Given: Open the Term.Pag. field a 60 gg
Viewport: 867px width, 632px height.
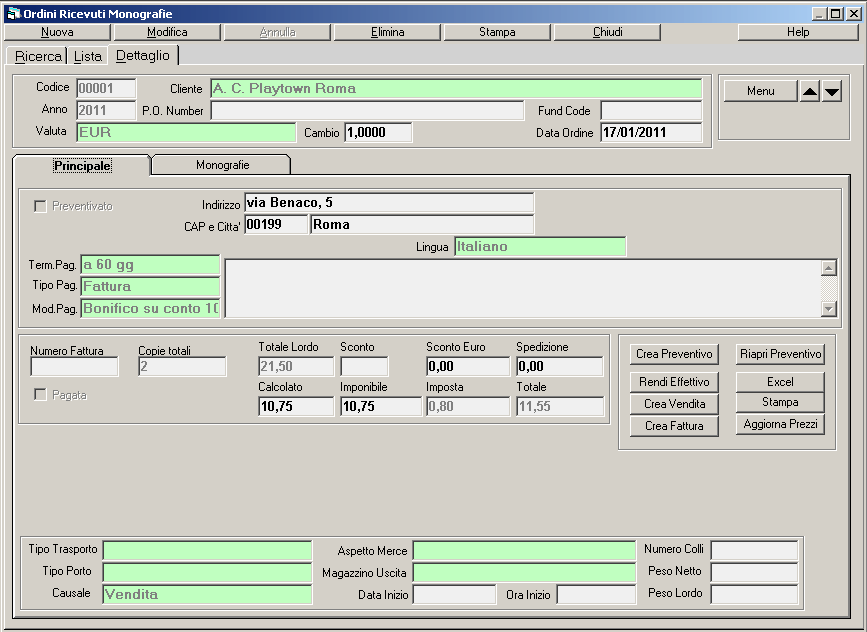Looking at the screenshot, I should click(150, 265).
